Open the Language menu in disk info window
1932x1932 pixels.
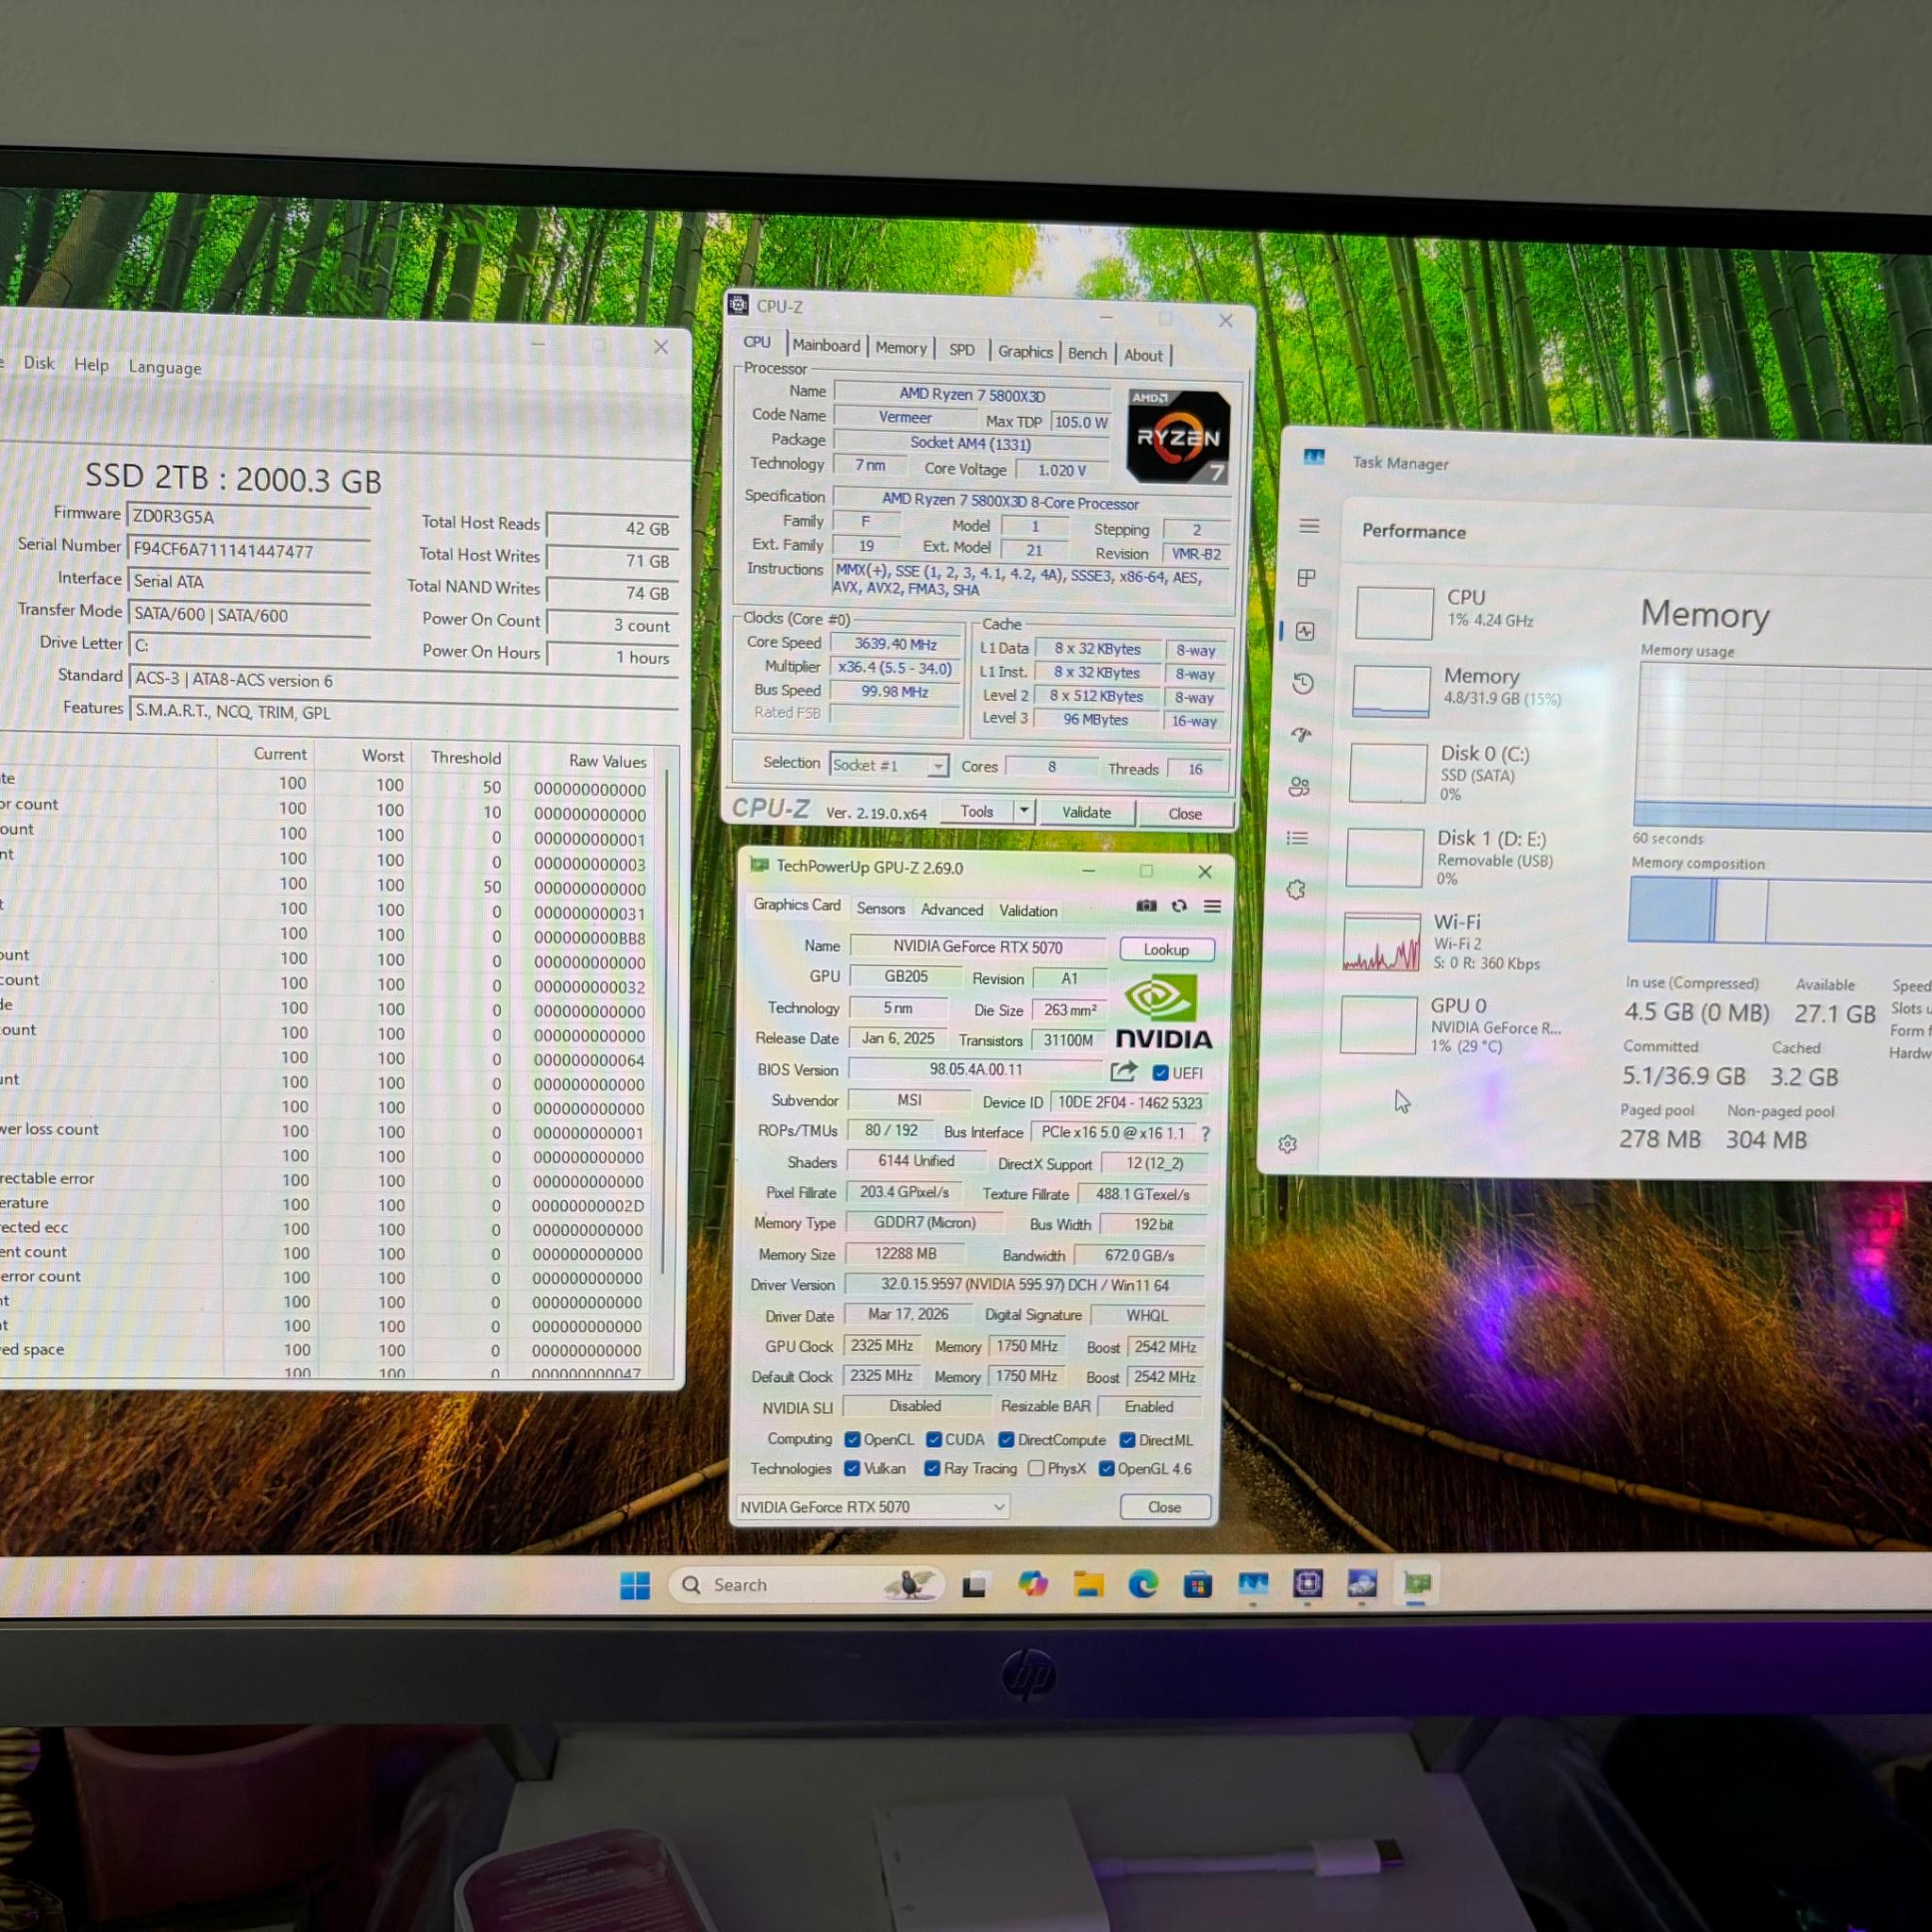[x=165, y=367]
